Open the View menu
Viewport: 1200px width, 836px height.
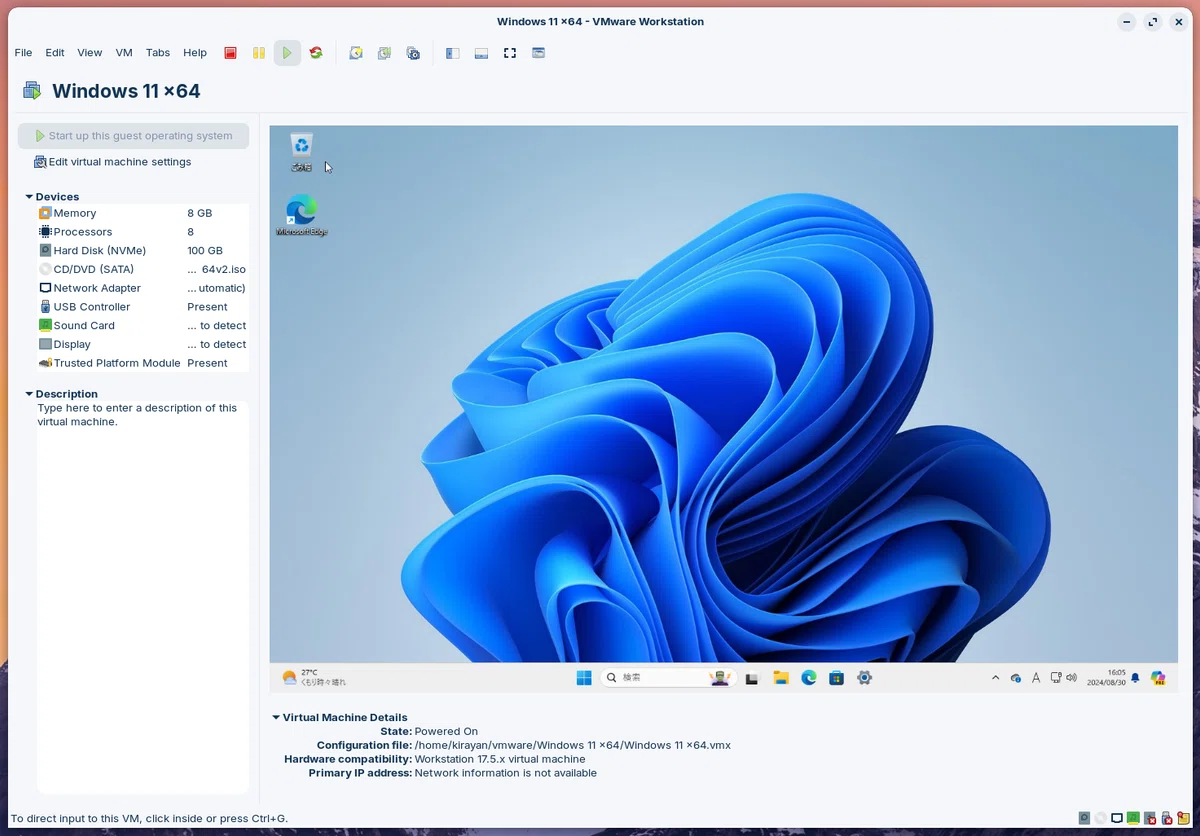pyautogui.click(x=90, y=53)
